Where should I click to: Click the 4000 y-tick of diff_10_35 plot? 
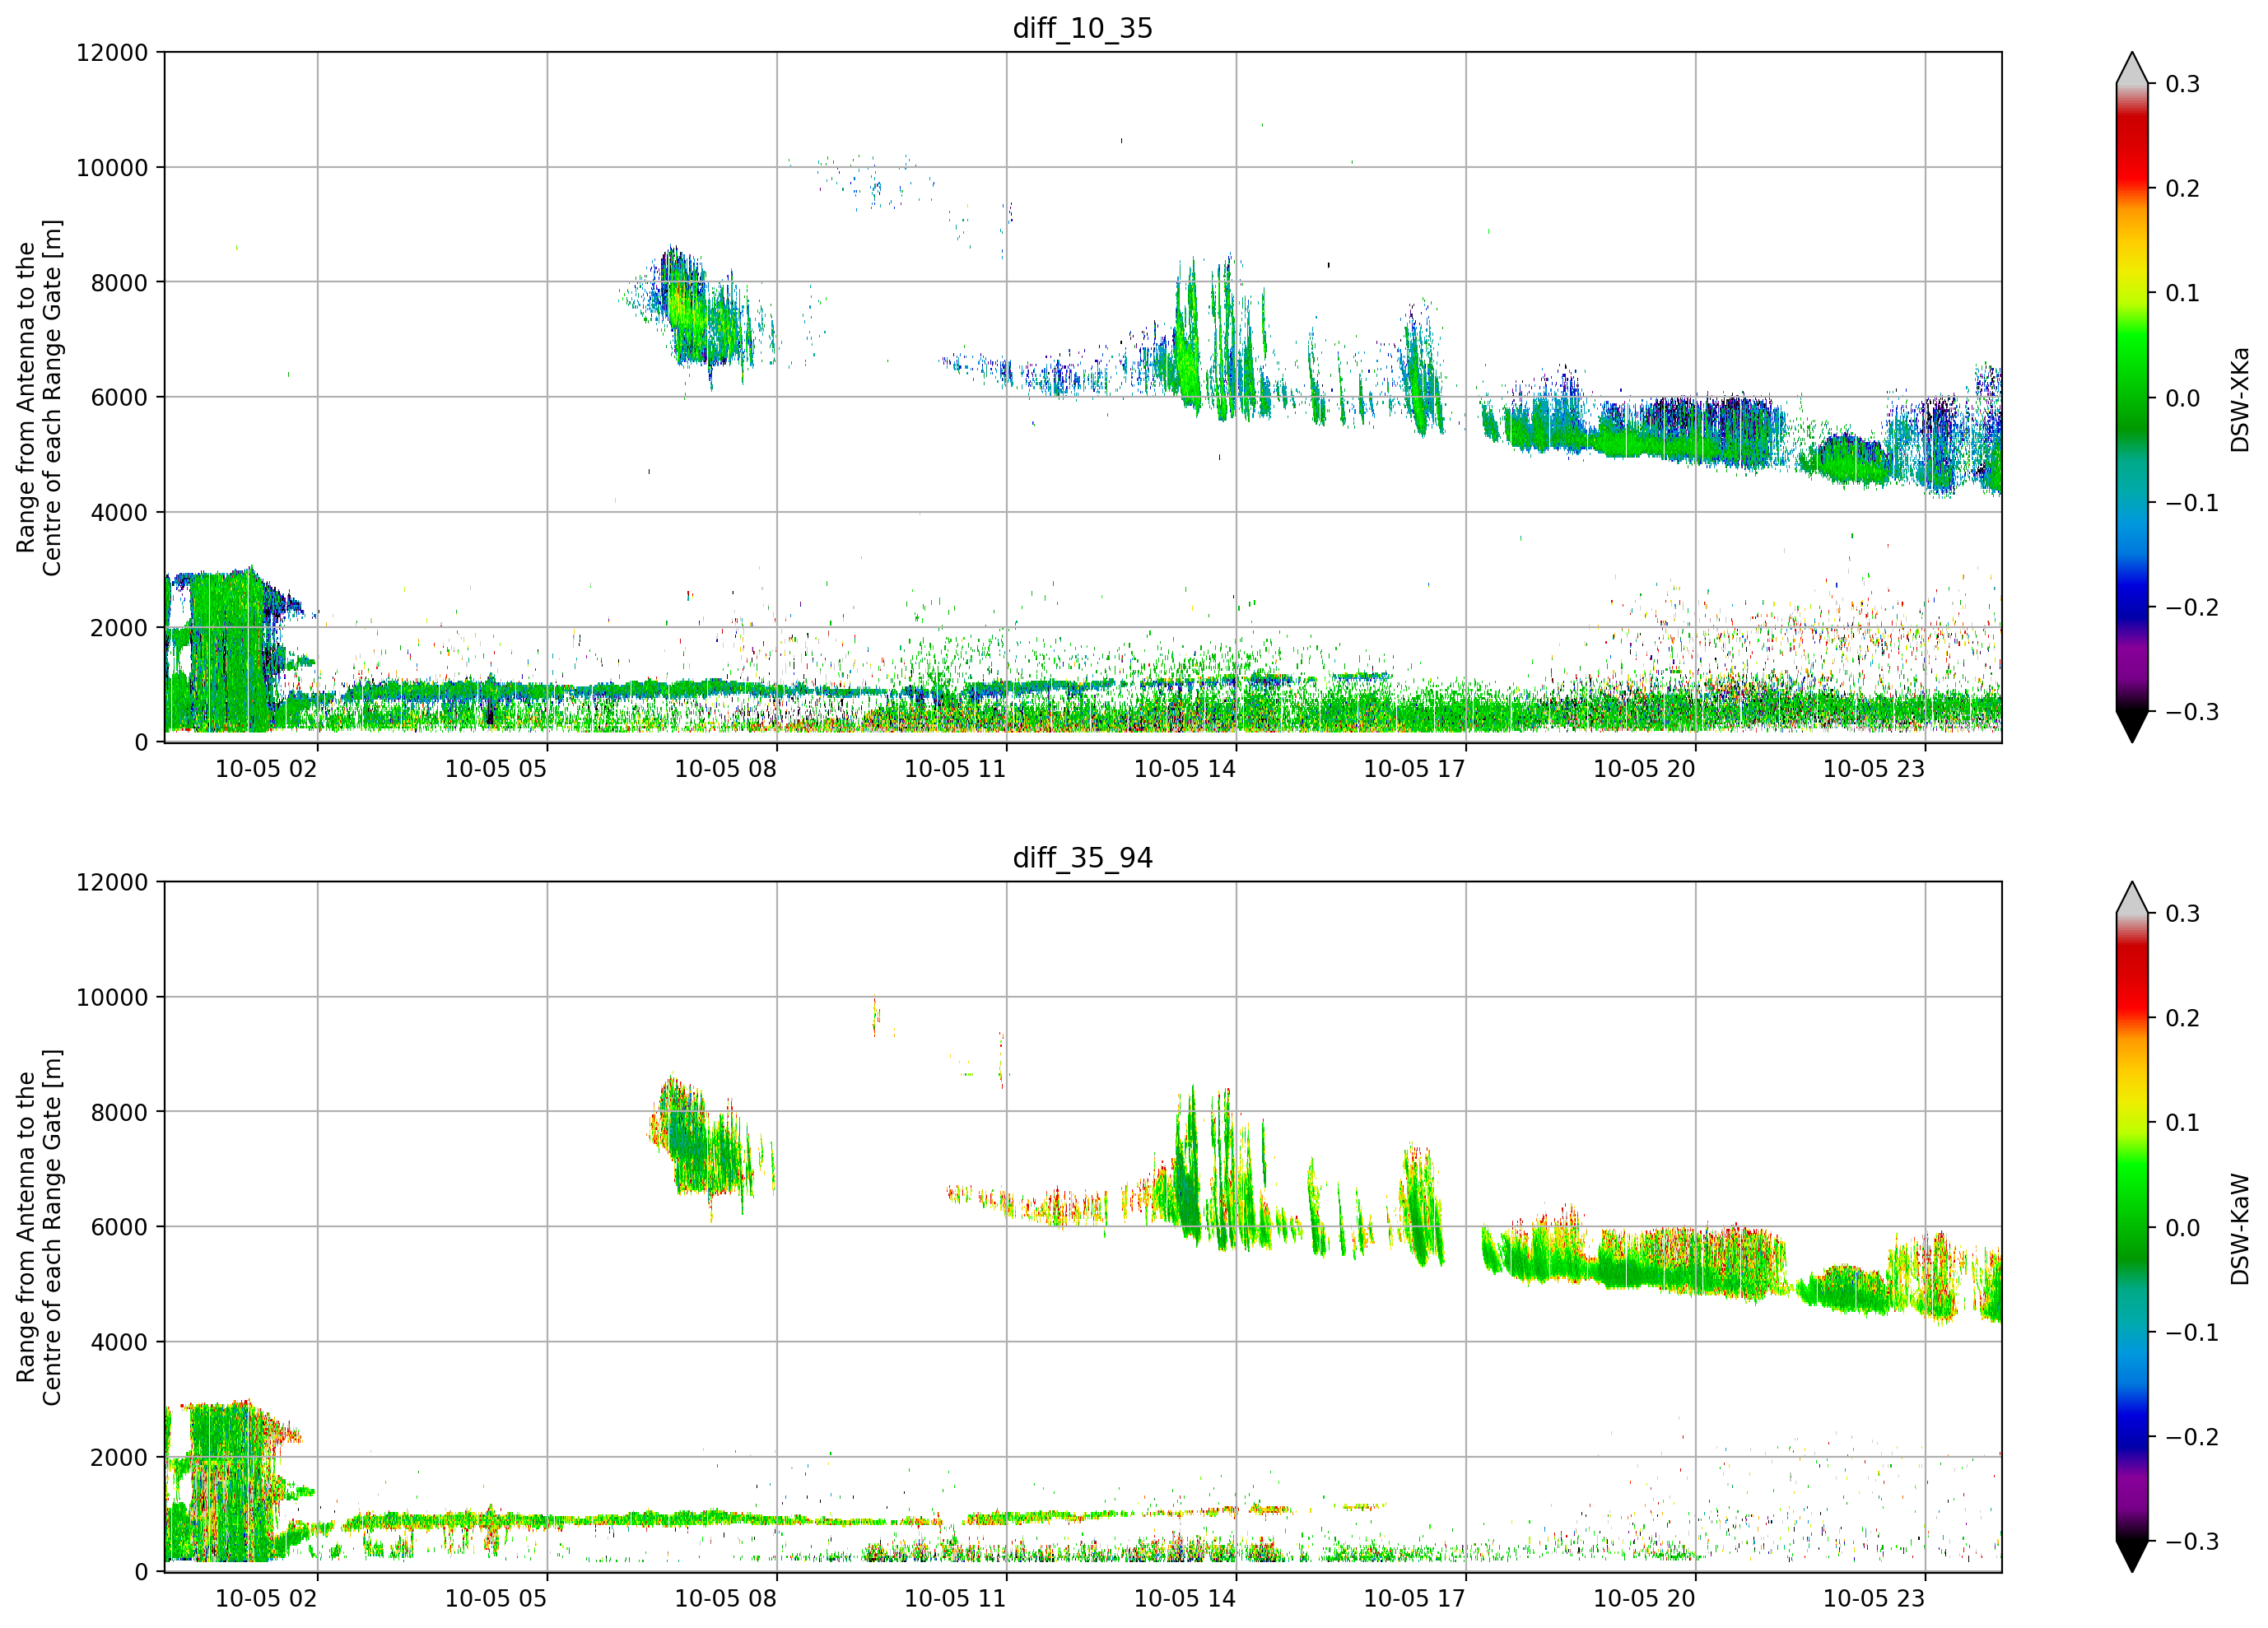click(119, 513)
